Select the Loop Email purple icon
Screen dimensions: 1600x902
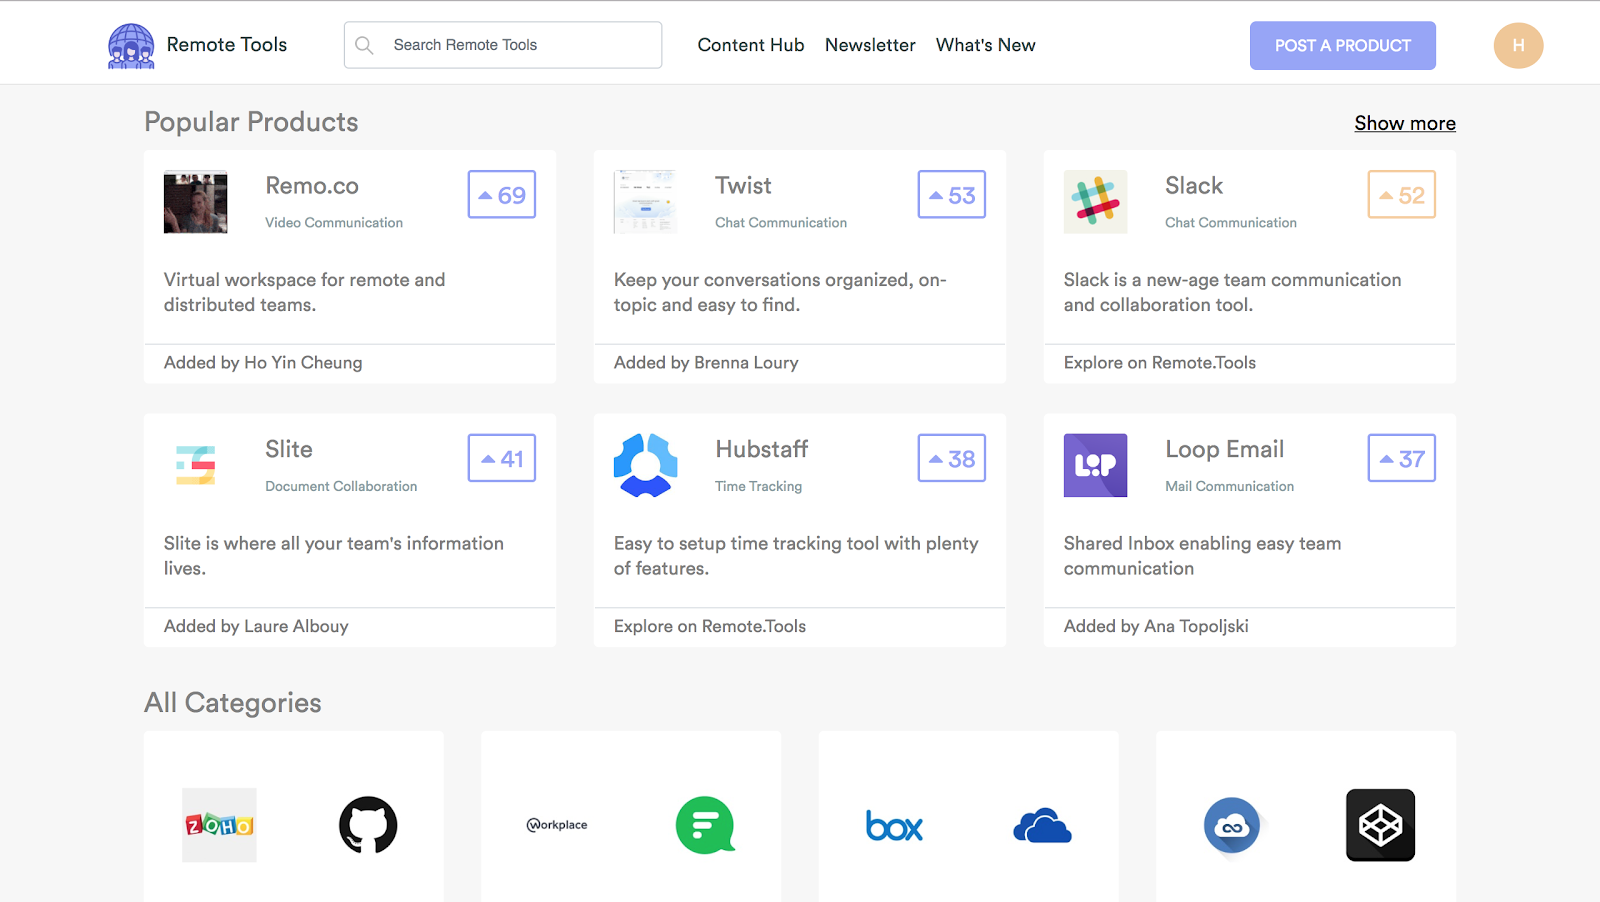tap(1095, 465)
